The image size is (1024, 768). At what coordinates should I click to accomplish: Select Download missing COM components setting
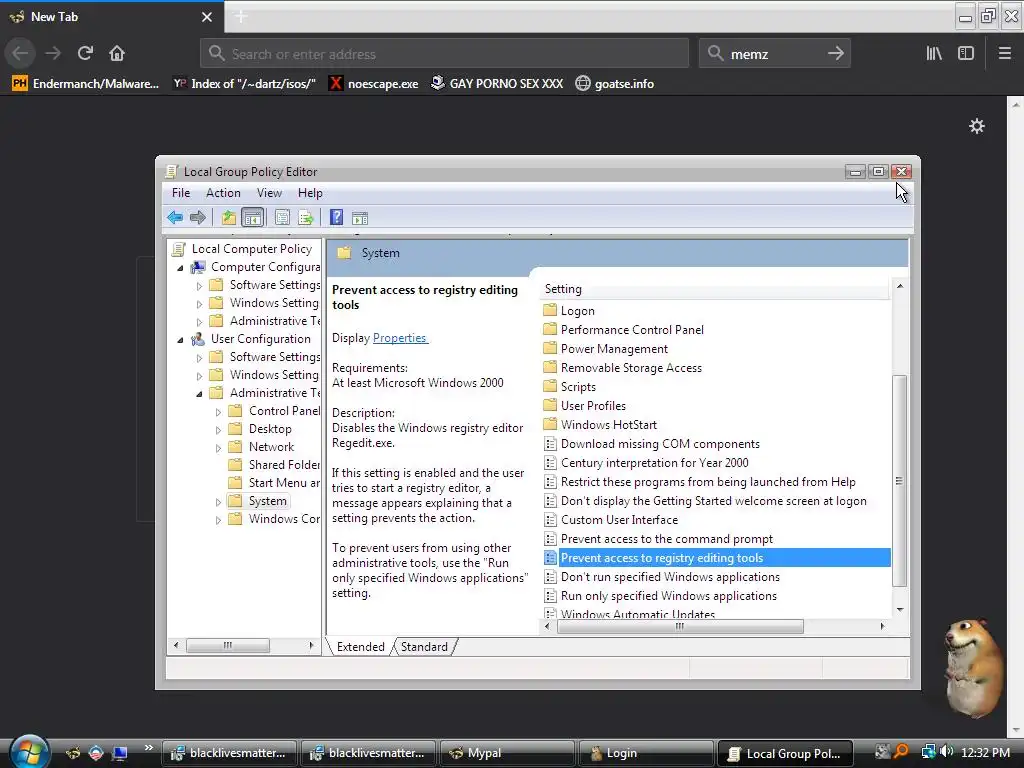pyautogui.click(x=660, y=444)
